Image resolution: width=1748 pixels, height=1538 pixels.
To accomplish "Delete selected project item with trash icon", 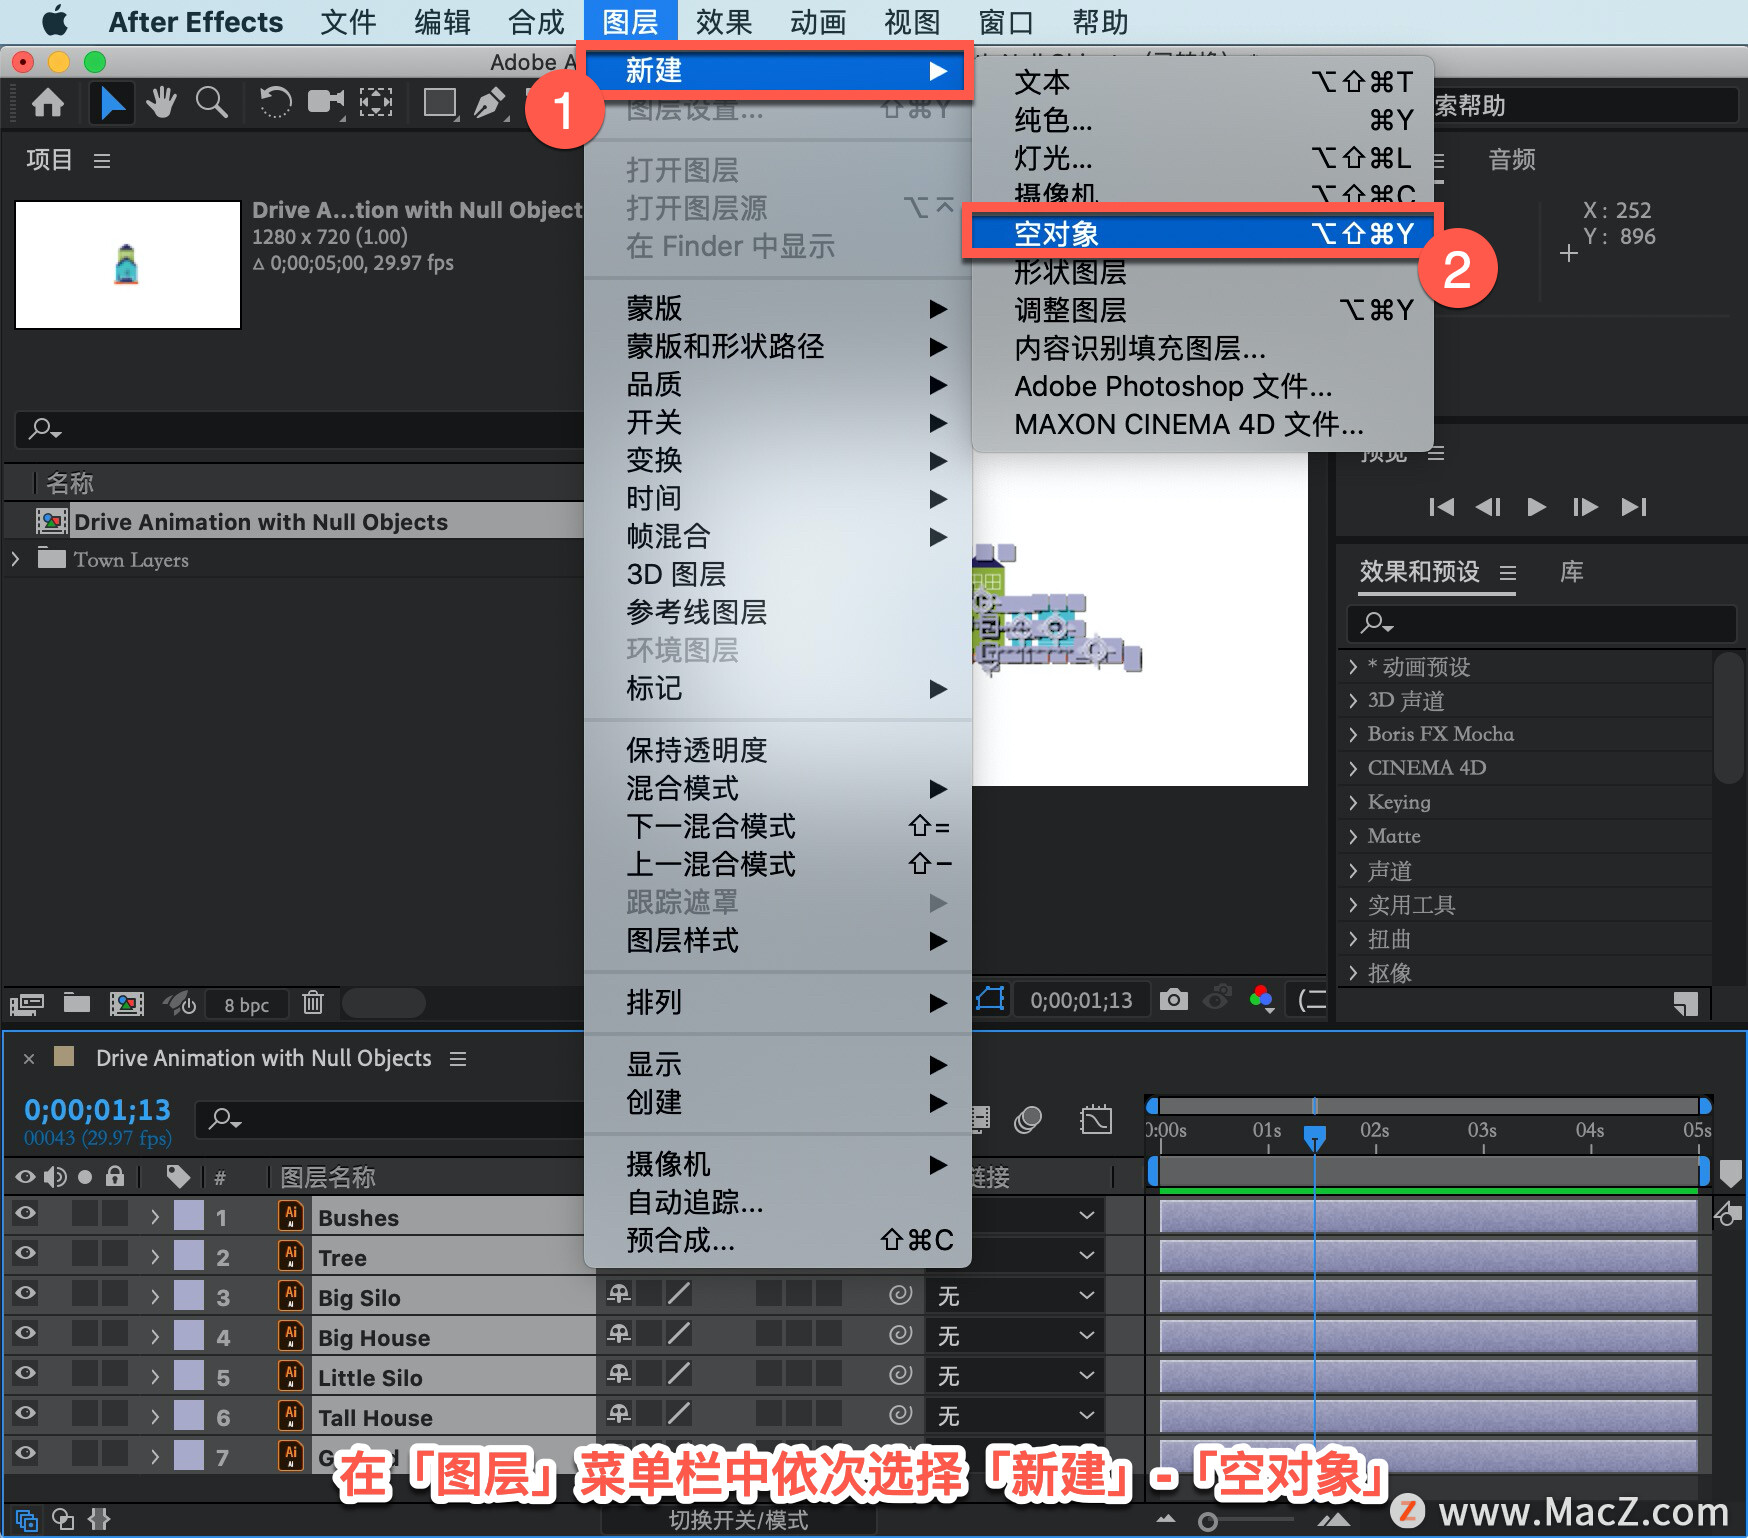I will [x=313, y=1002].
